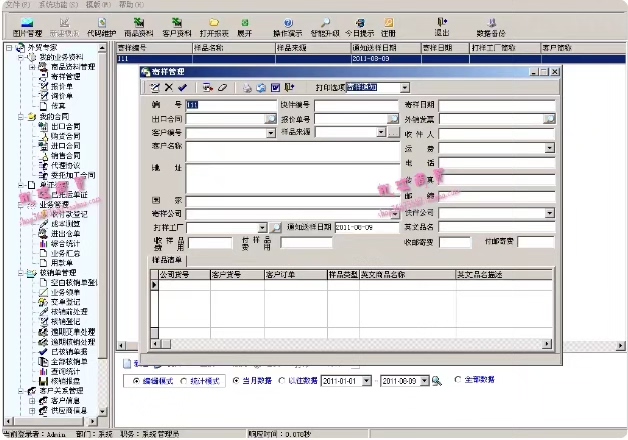Click the search button beside 出口合同 field
628x440 pixels.
tap(270, 119)
